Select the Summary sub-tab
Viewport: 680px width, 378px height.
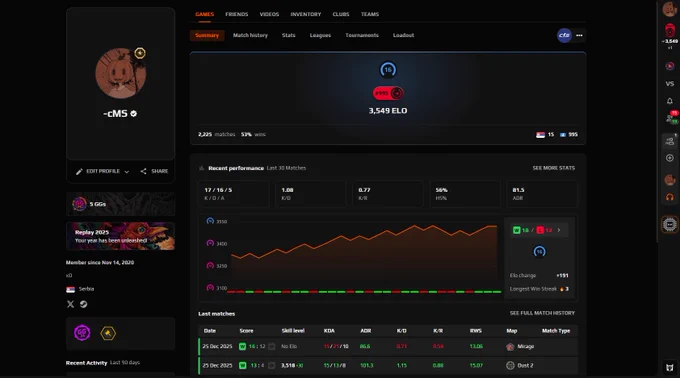pyautogui.click(x=207, y=36)
